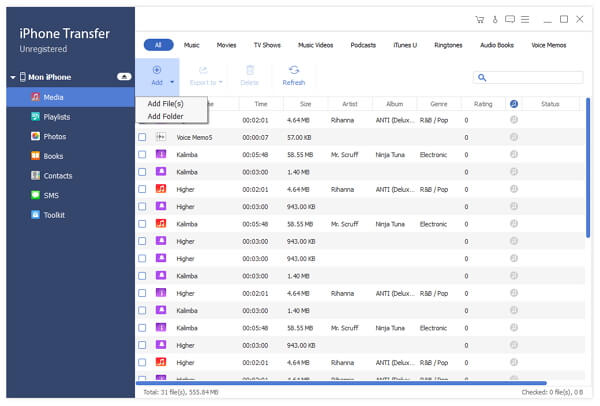The width and height of the screenshot is (600, 406).
Task: Check the first Kalimba 1.40 MB checkbox
Action: click(x=142, y=172)
